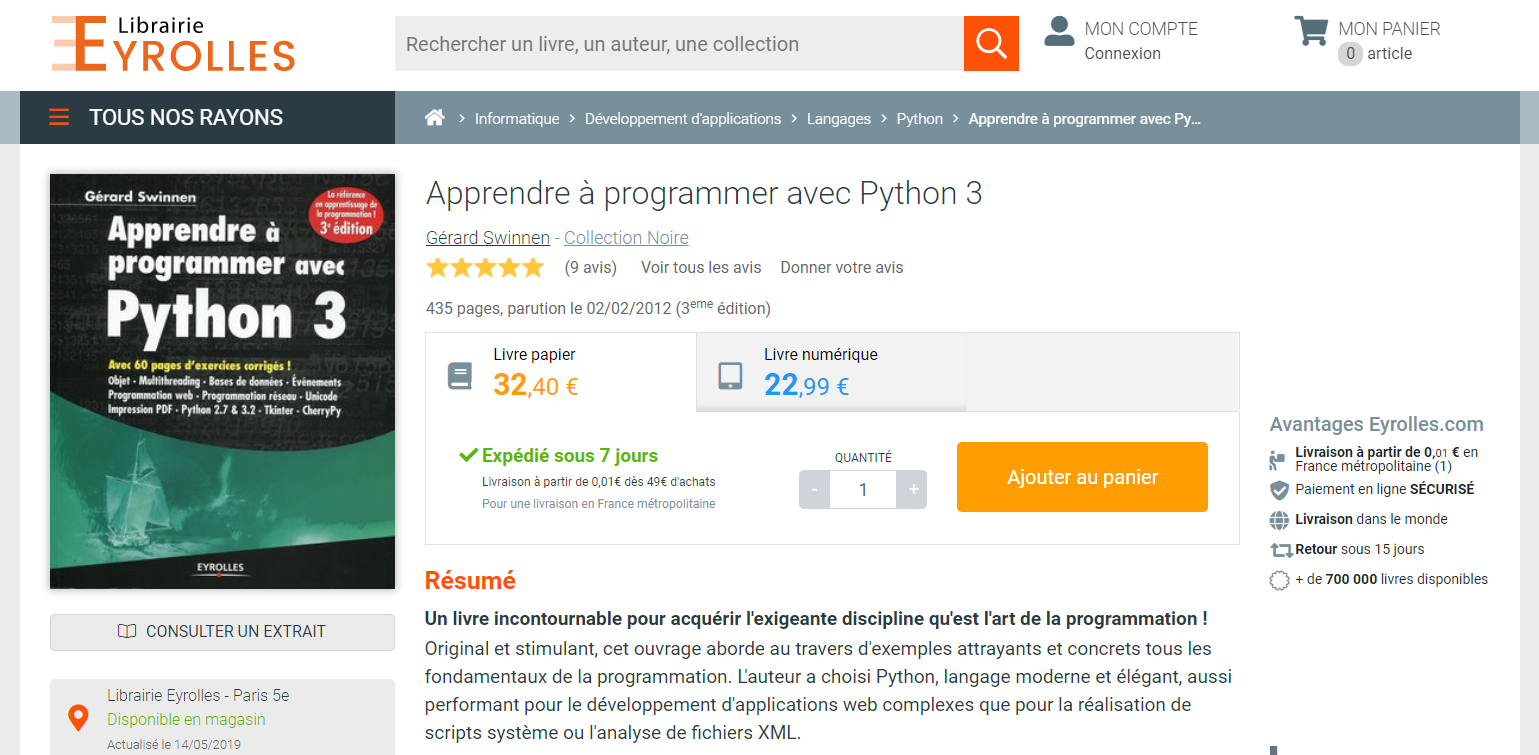Screen dimensions: 1539x755
Task: Open the Gérard Swinnen author link
Action: 487,237
